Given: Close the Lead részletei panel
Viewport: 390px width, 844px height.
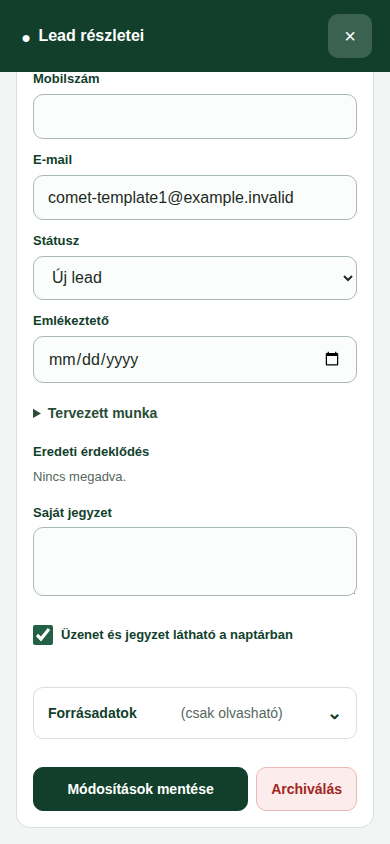Looking at the screenshot, I should pyautogui.click(x=350, y=36).
